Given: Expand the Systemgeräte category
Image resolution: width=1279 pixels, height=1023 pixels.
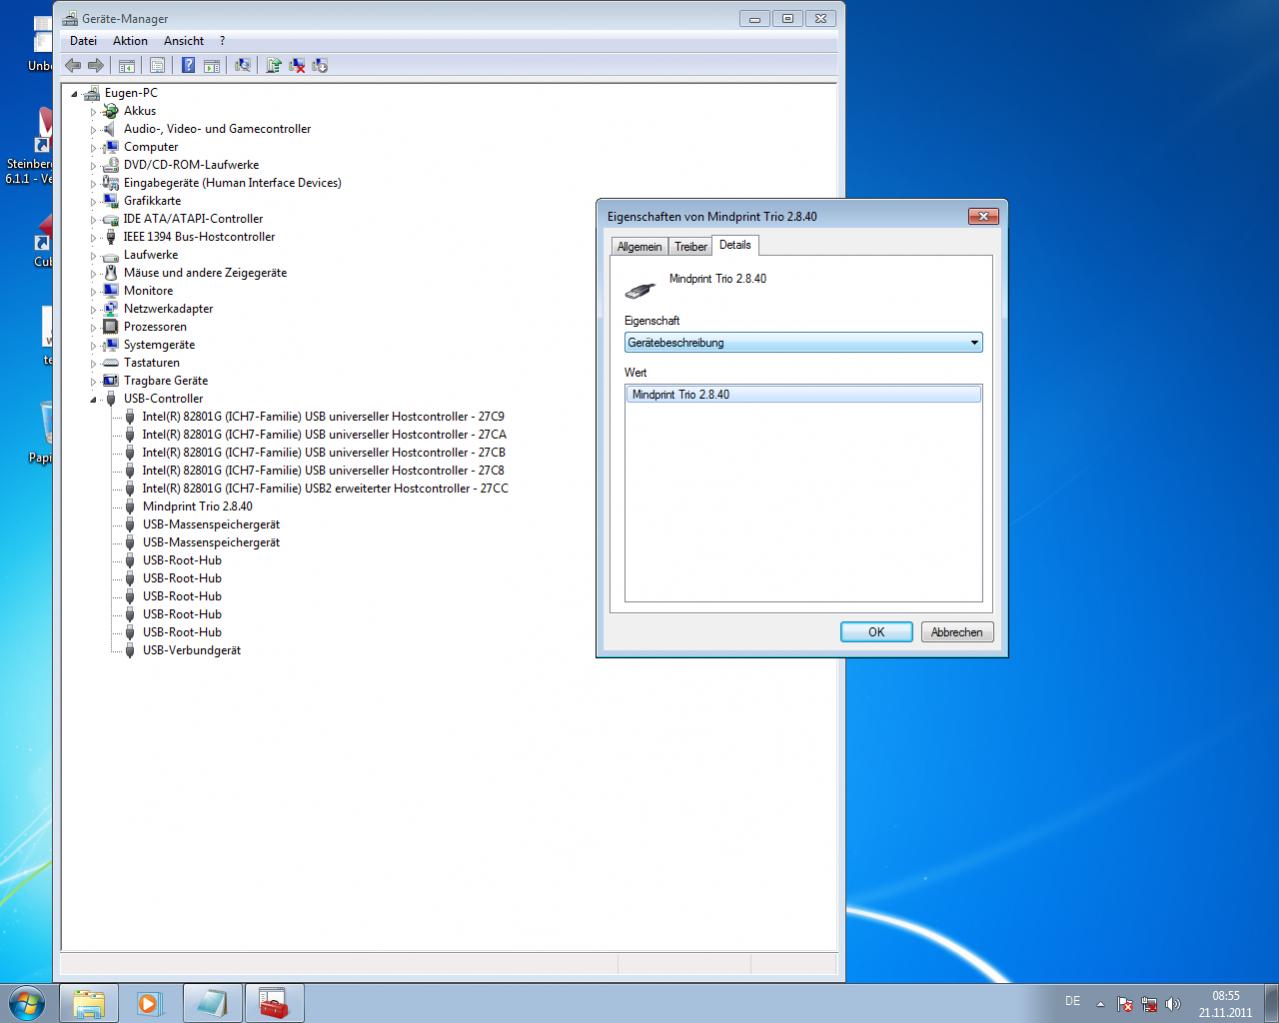Looking at the screenshot, I should [x=94, y=346].
